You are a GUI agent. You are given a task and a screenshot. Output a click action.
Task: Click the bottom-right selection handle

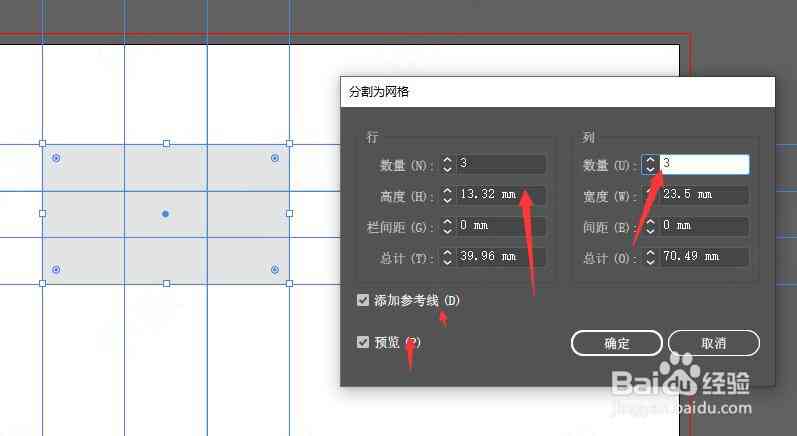(x=289, y=284)
